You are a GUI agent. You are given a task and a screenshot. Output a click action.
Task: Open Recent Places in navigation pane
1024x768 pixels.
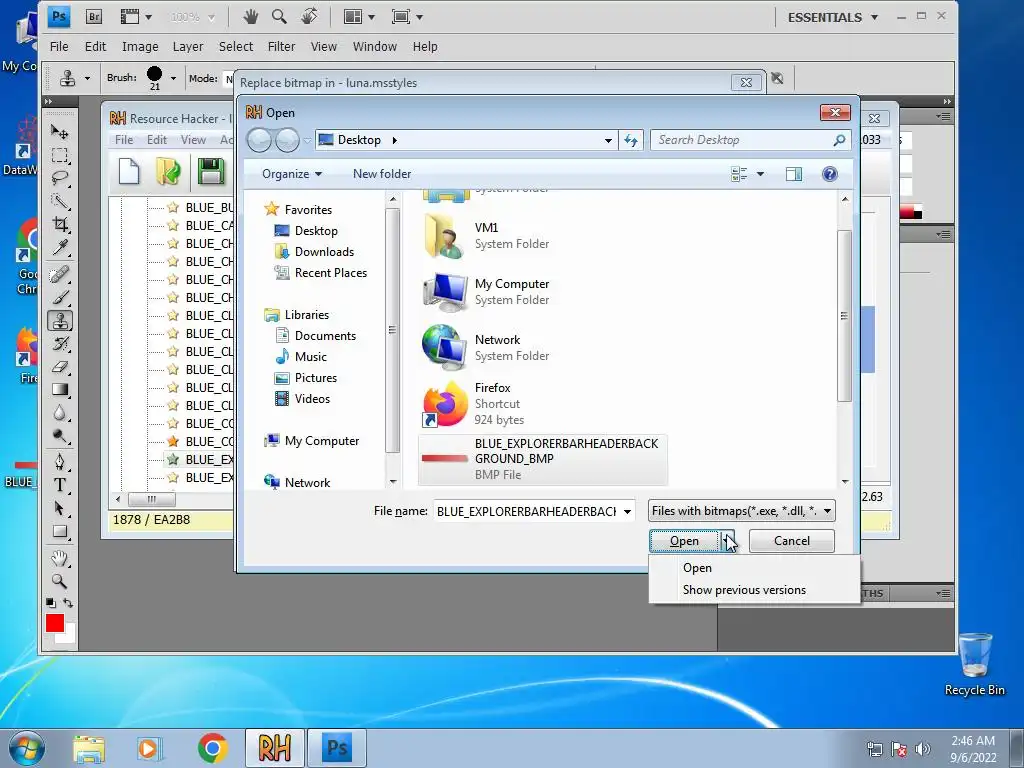pos(330,272)
